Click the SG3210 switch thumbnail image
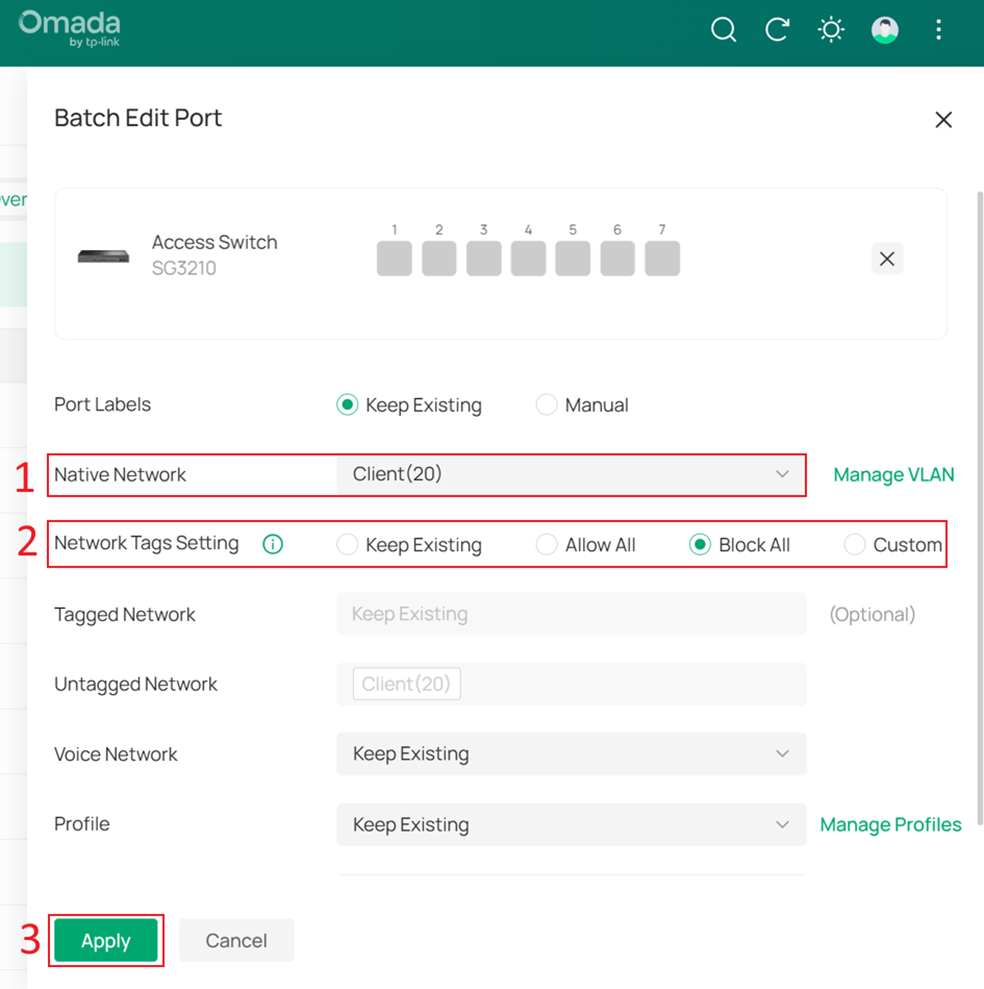The width and height of the screenshot is (984, 989). pyautogui.click(x=103, y=256)
